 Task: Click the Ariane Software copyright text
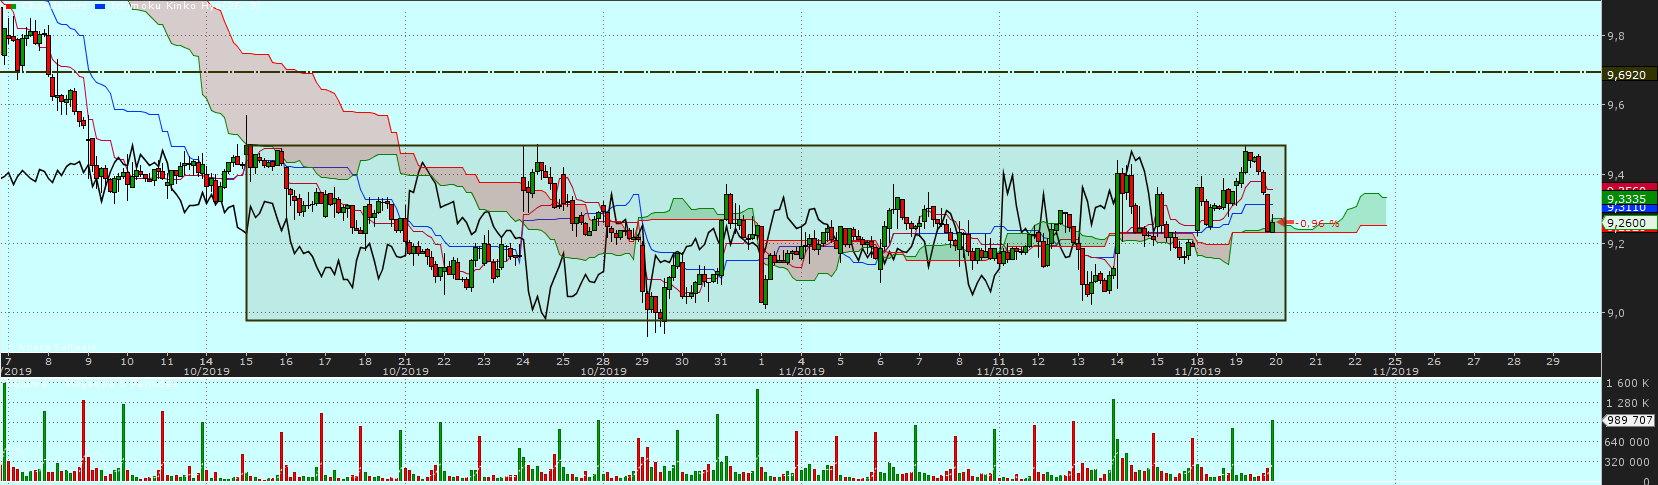[x=50, y=347]
